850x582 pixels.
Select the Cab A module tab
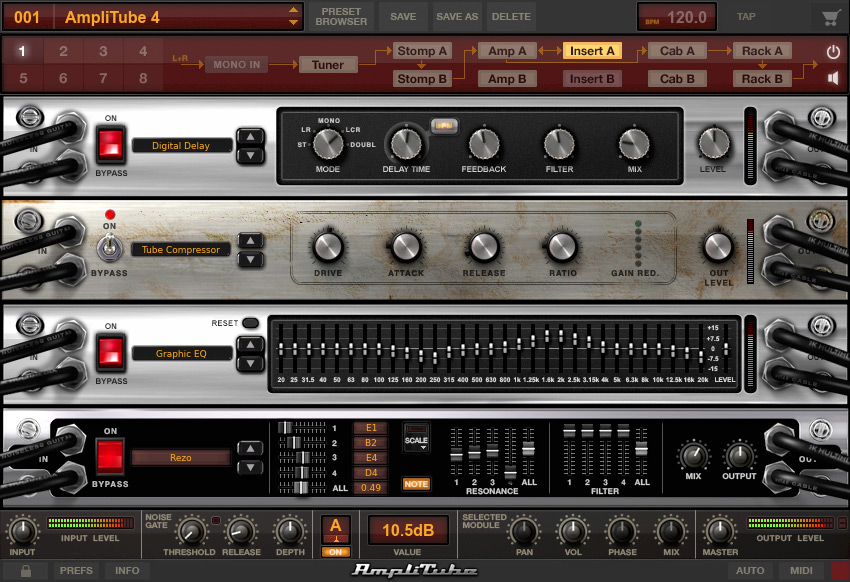click(677, 51)
